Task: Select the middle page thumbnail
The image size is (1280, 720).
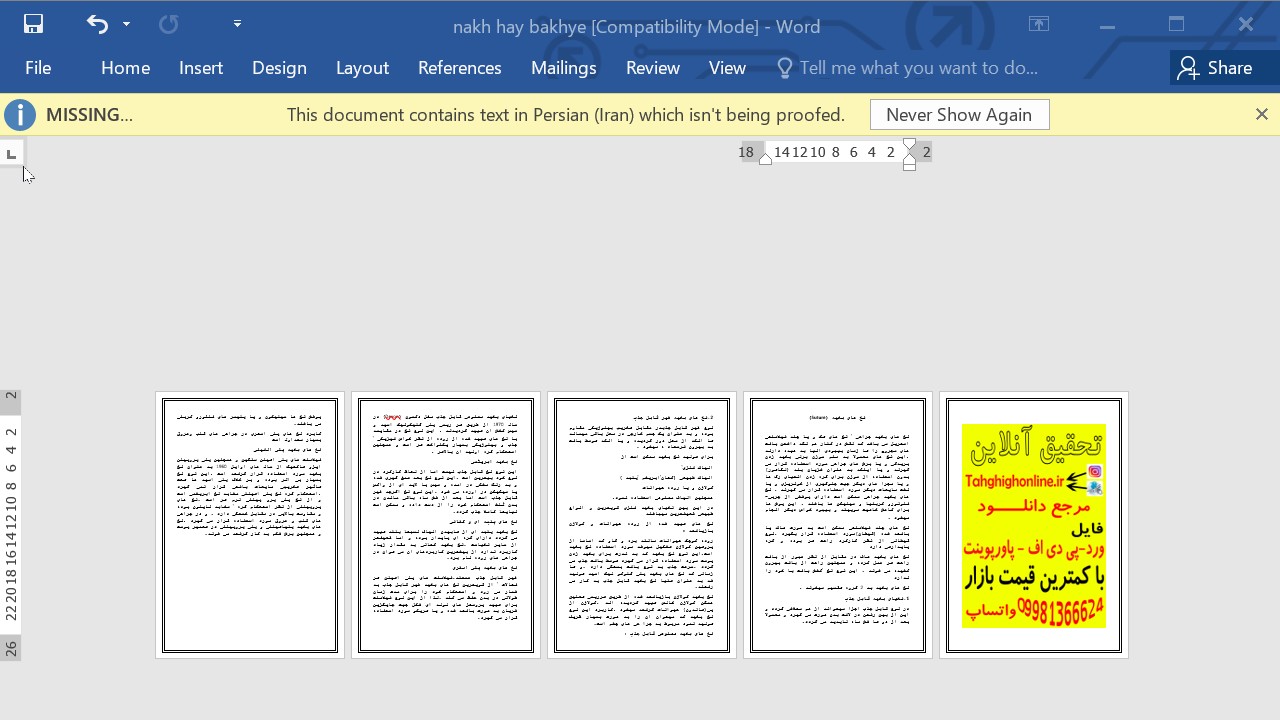Action: click(642, 525)
